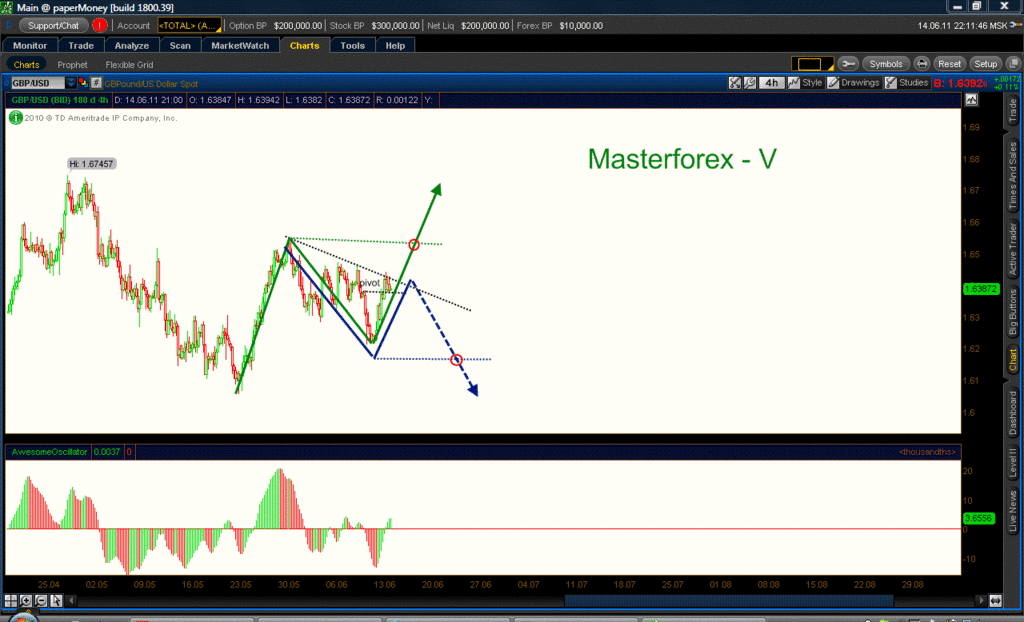The width and height of the screenshot is (1024, 622).
Task: Open the Big Buttons side tab
Action: click(1013, 312)
